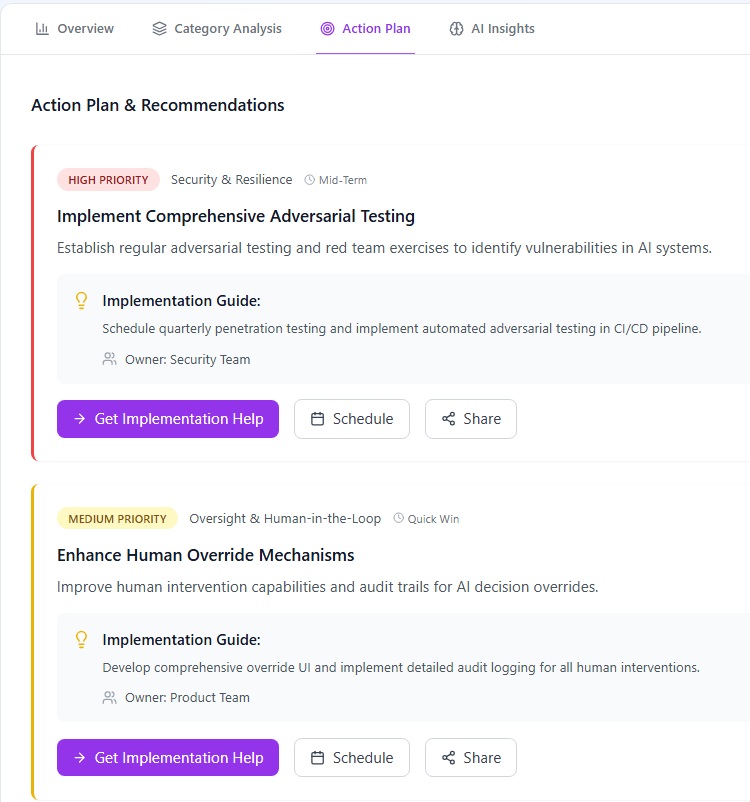Get Implementation Help for Adversarial Testing
Viewport: 750px width, 802px height.
pos(168,419)
